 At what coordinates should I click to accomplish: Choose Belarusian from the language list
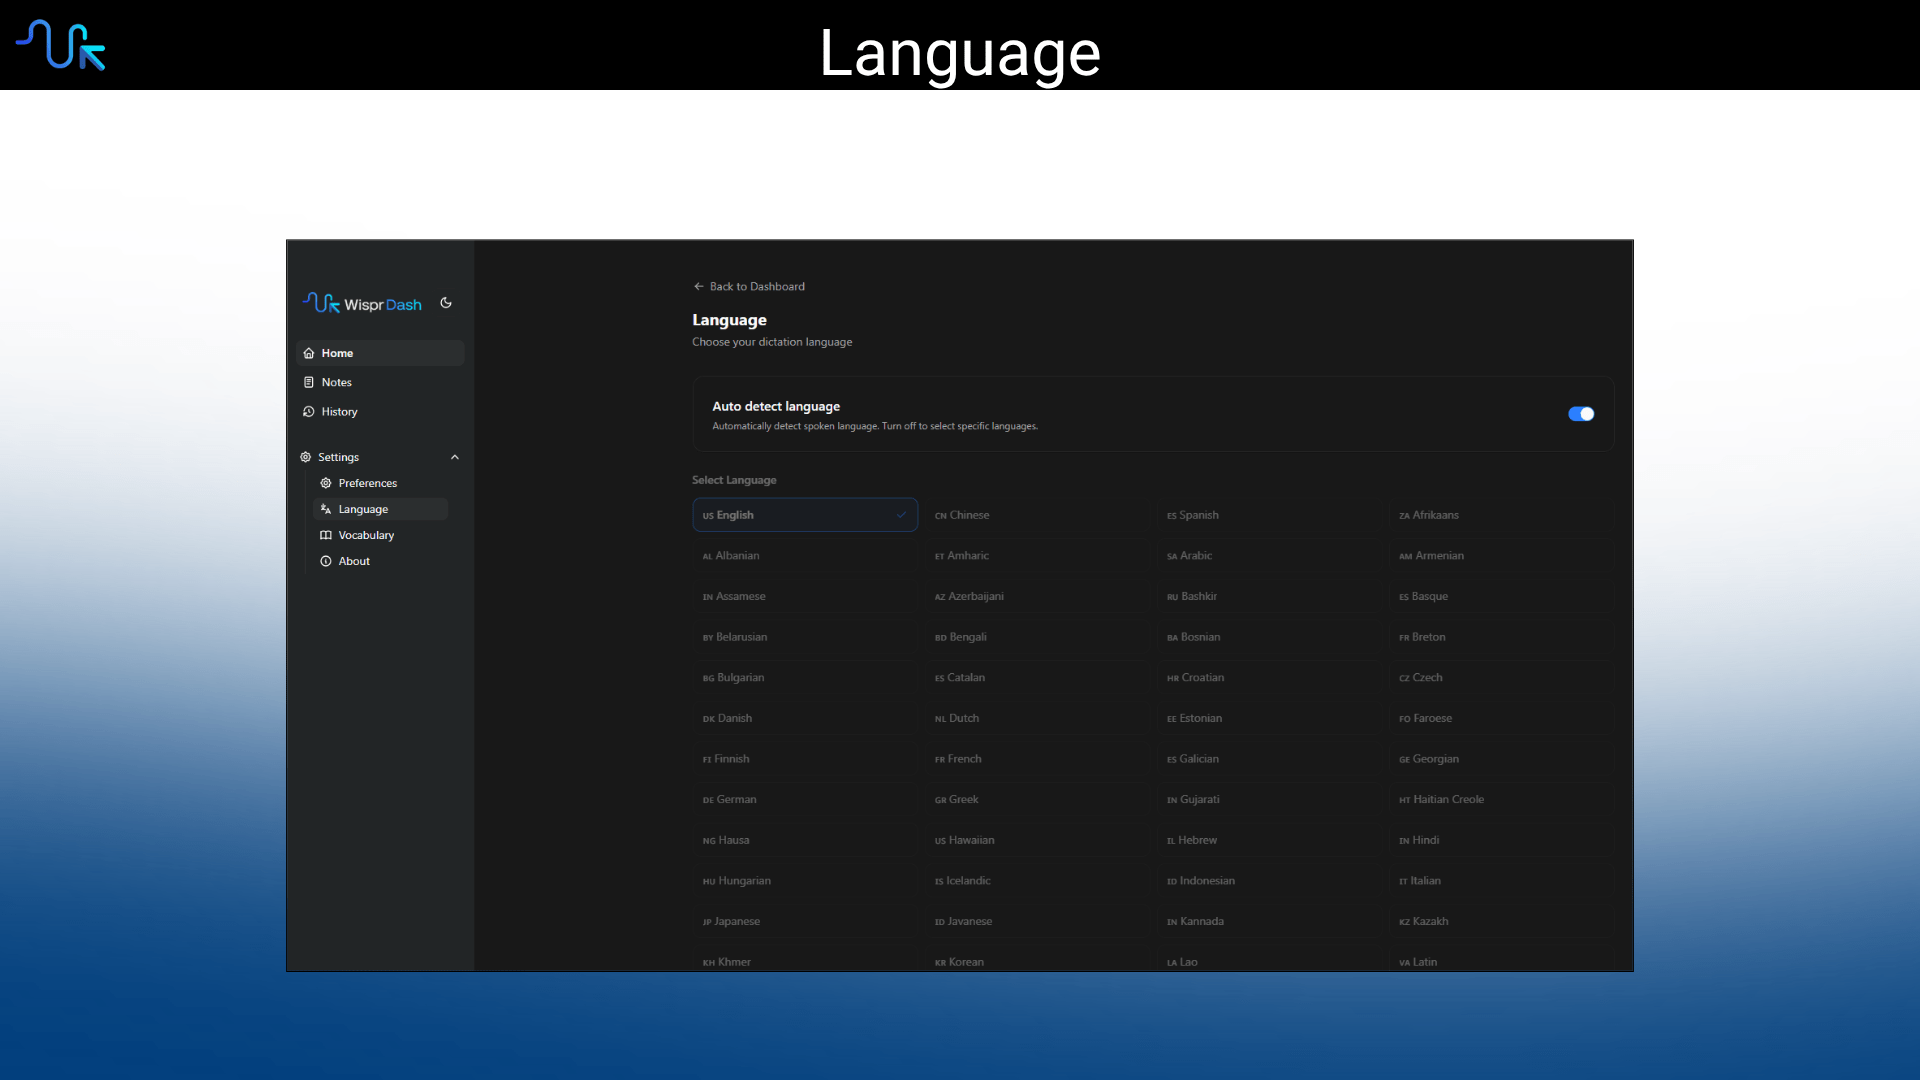[805, 637]
